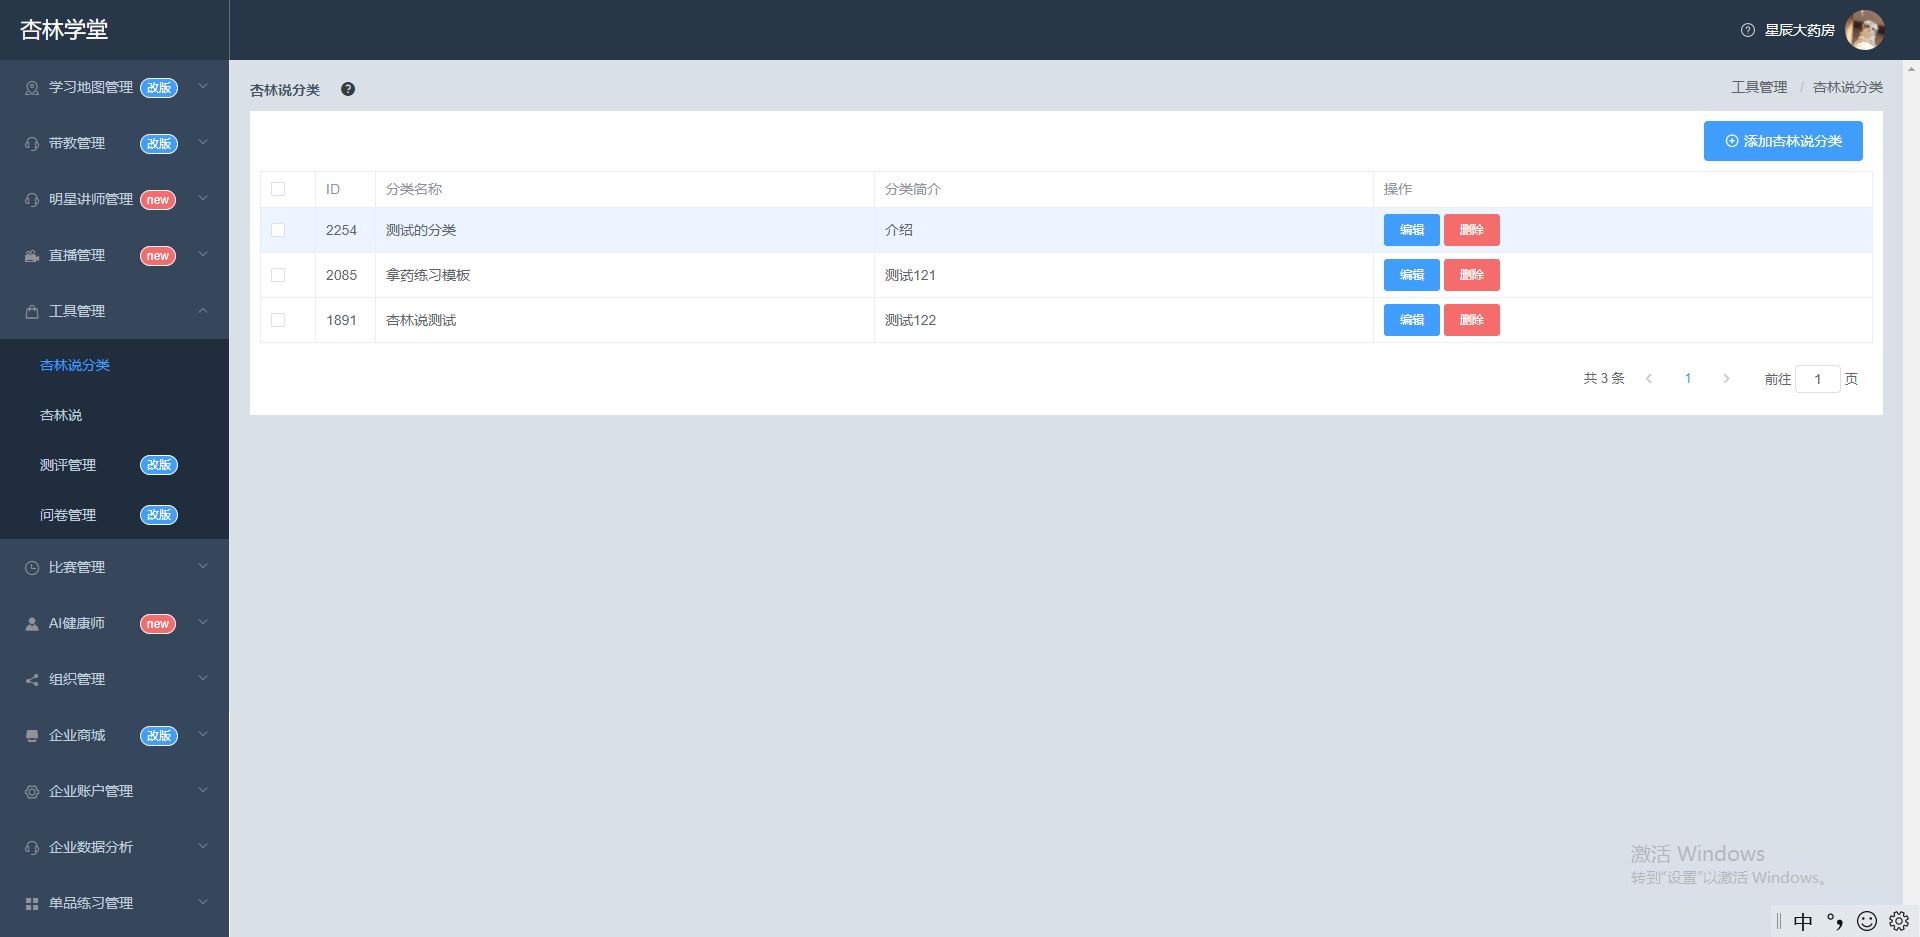The width and height of the screenshot is (1920, 937).
Task: Click the 比赛管理 clock icon
Action: click(32, 568)
